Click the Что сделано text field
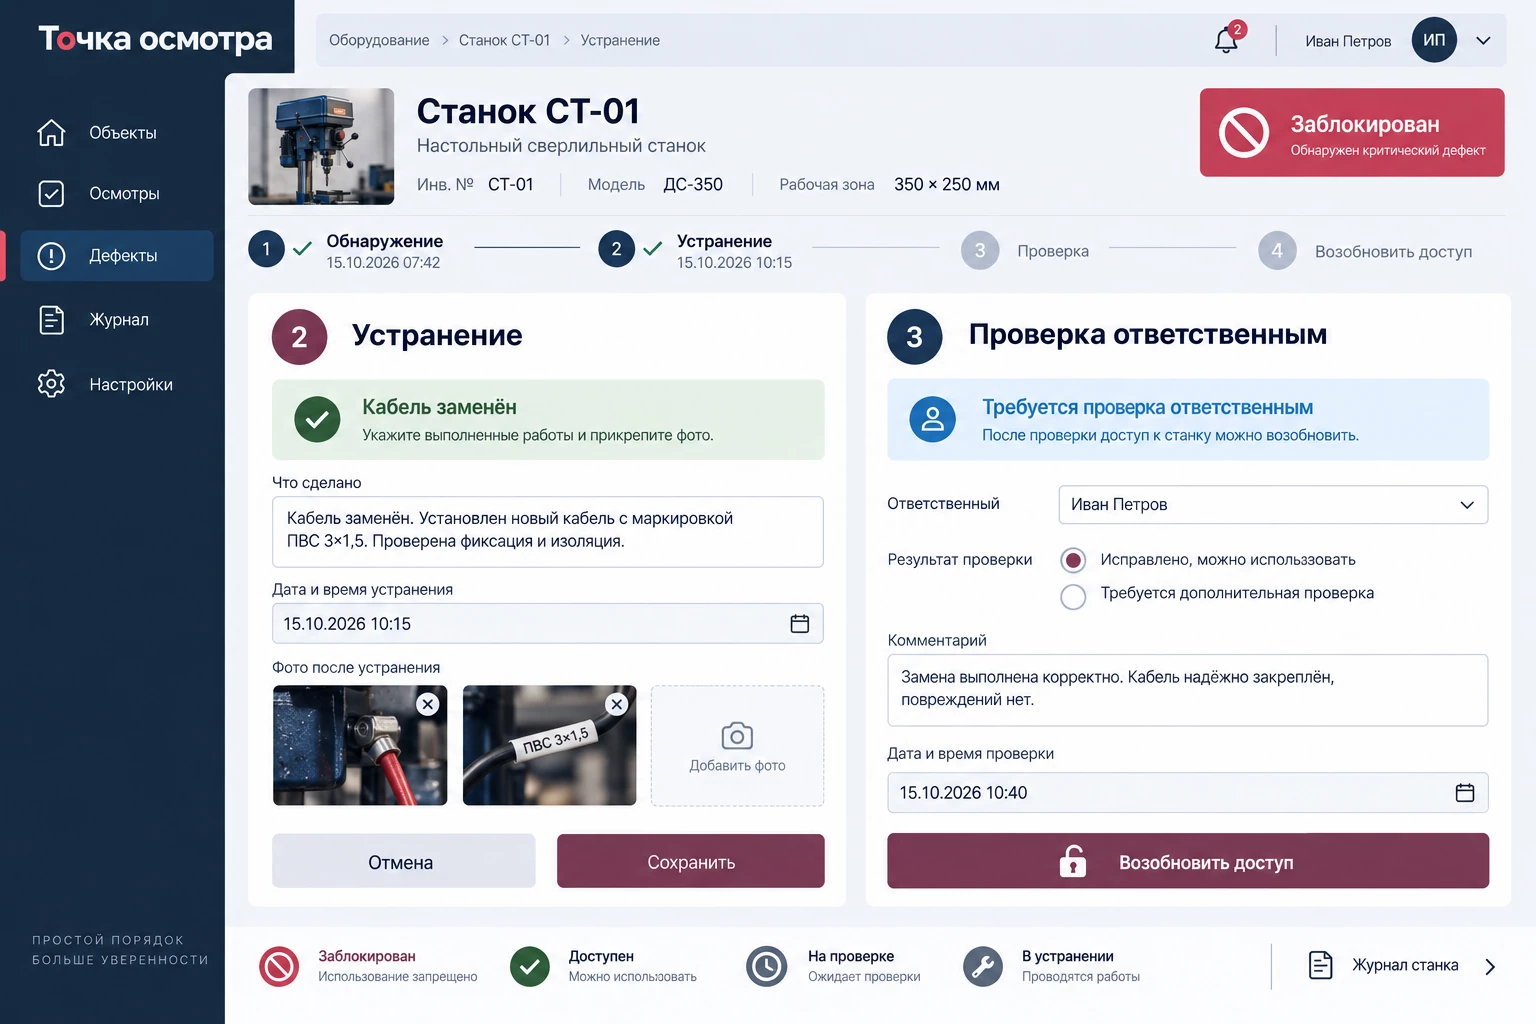This screenshot has width=1536, height=1024. 548,531
